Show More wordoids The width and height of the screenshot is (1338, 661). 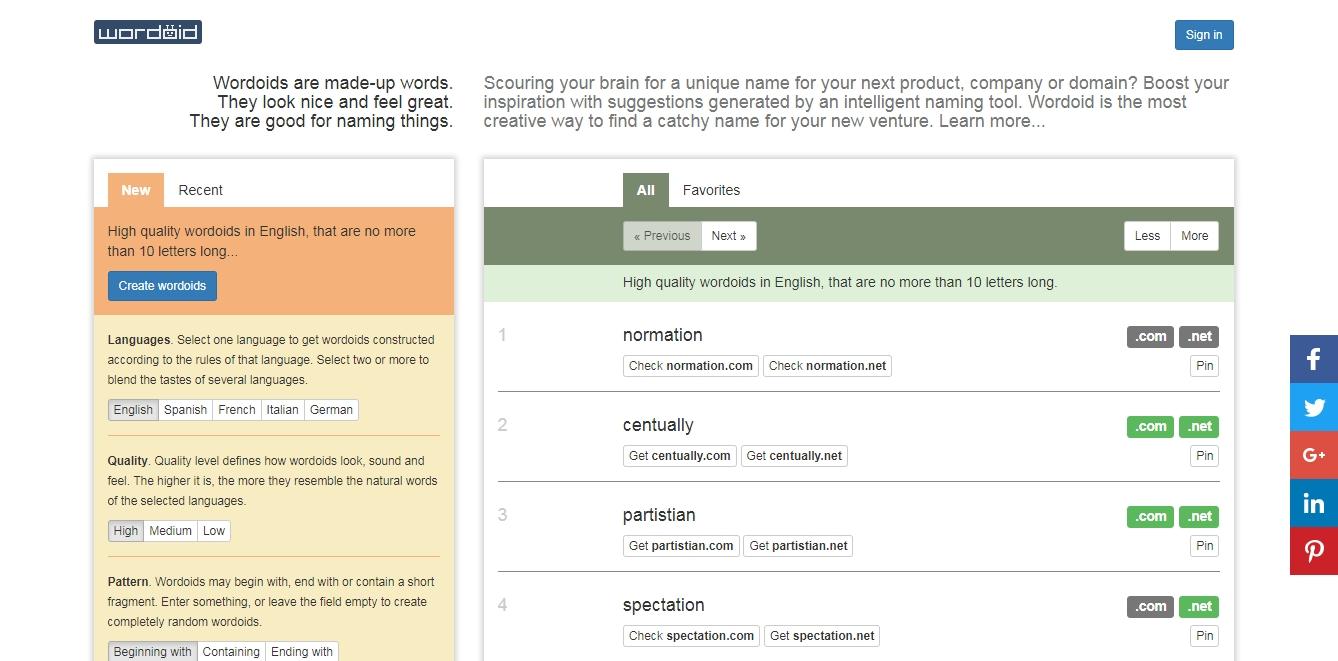(1194, 236)
